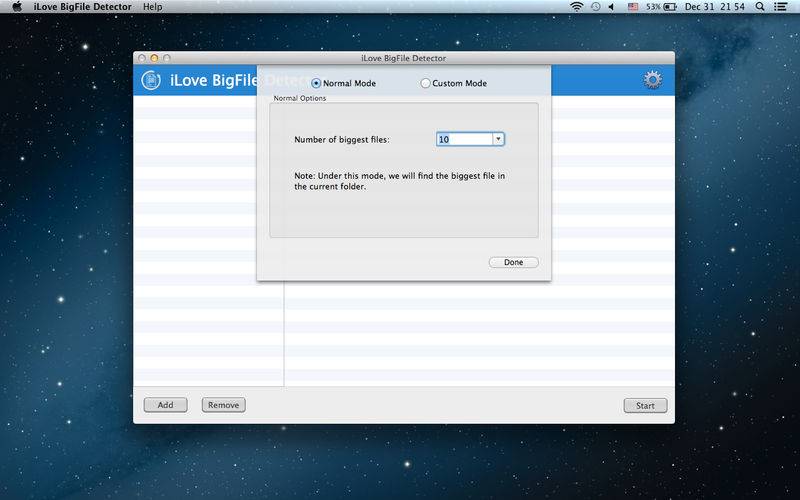Click the number of biggest files field showing 10
The width and height of the screenshot is (800, 500).
[x=464, y=139]
